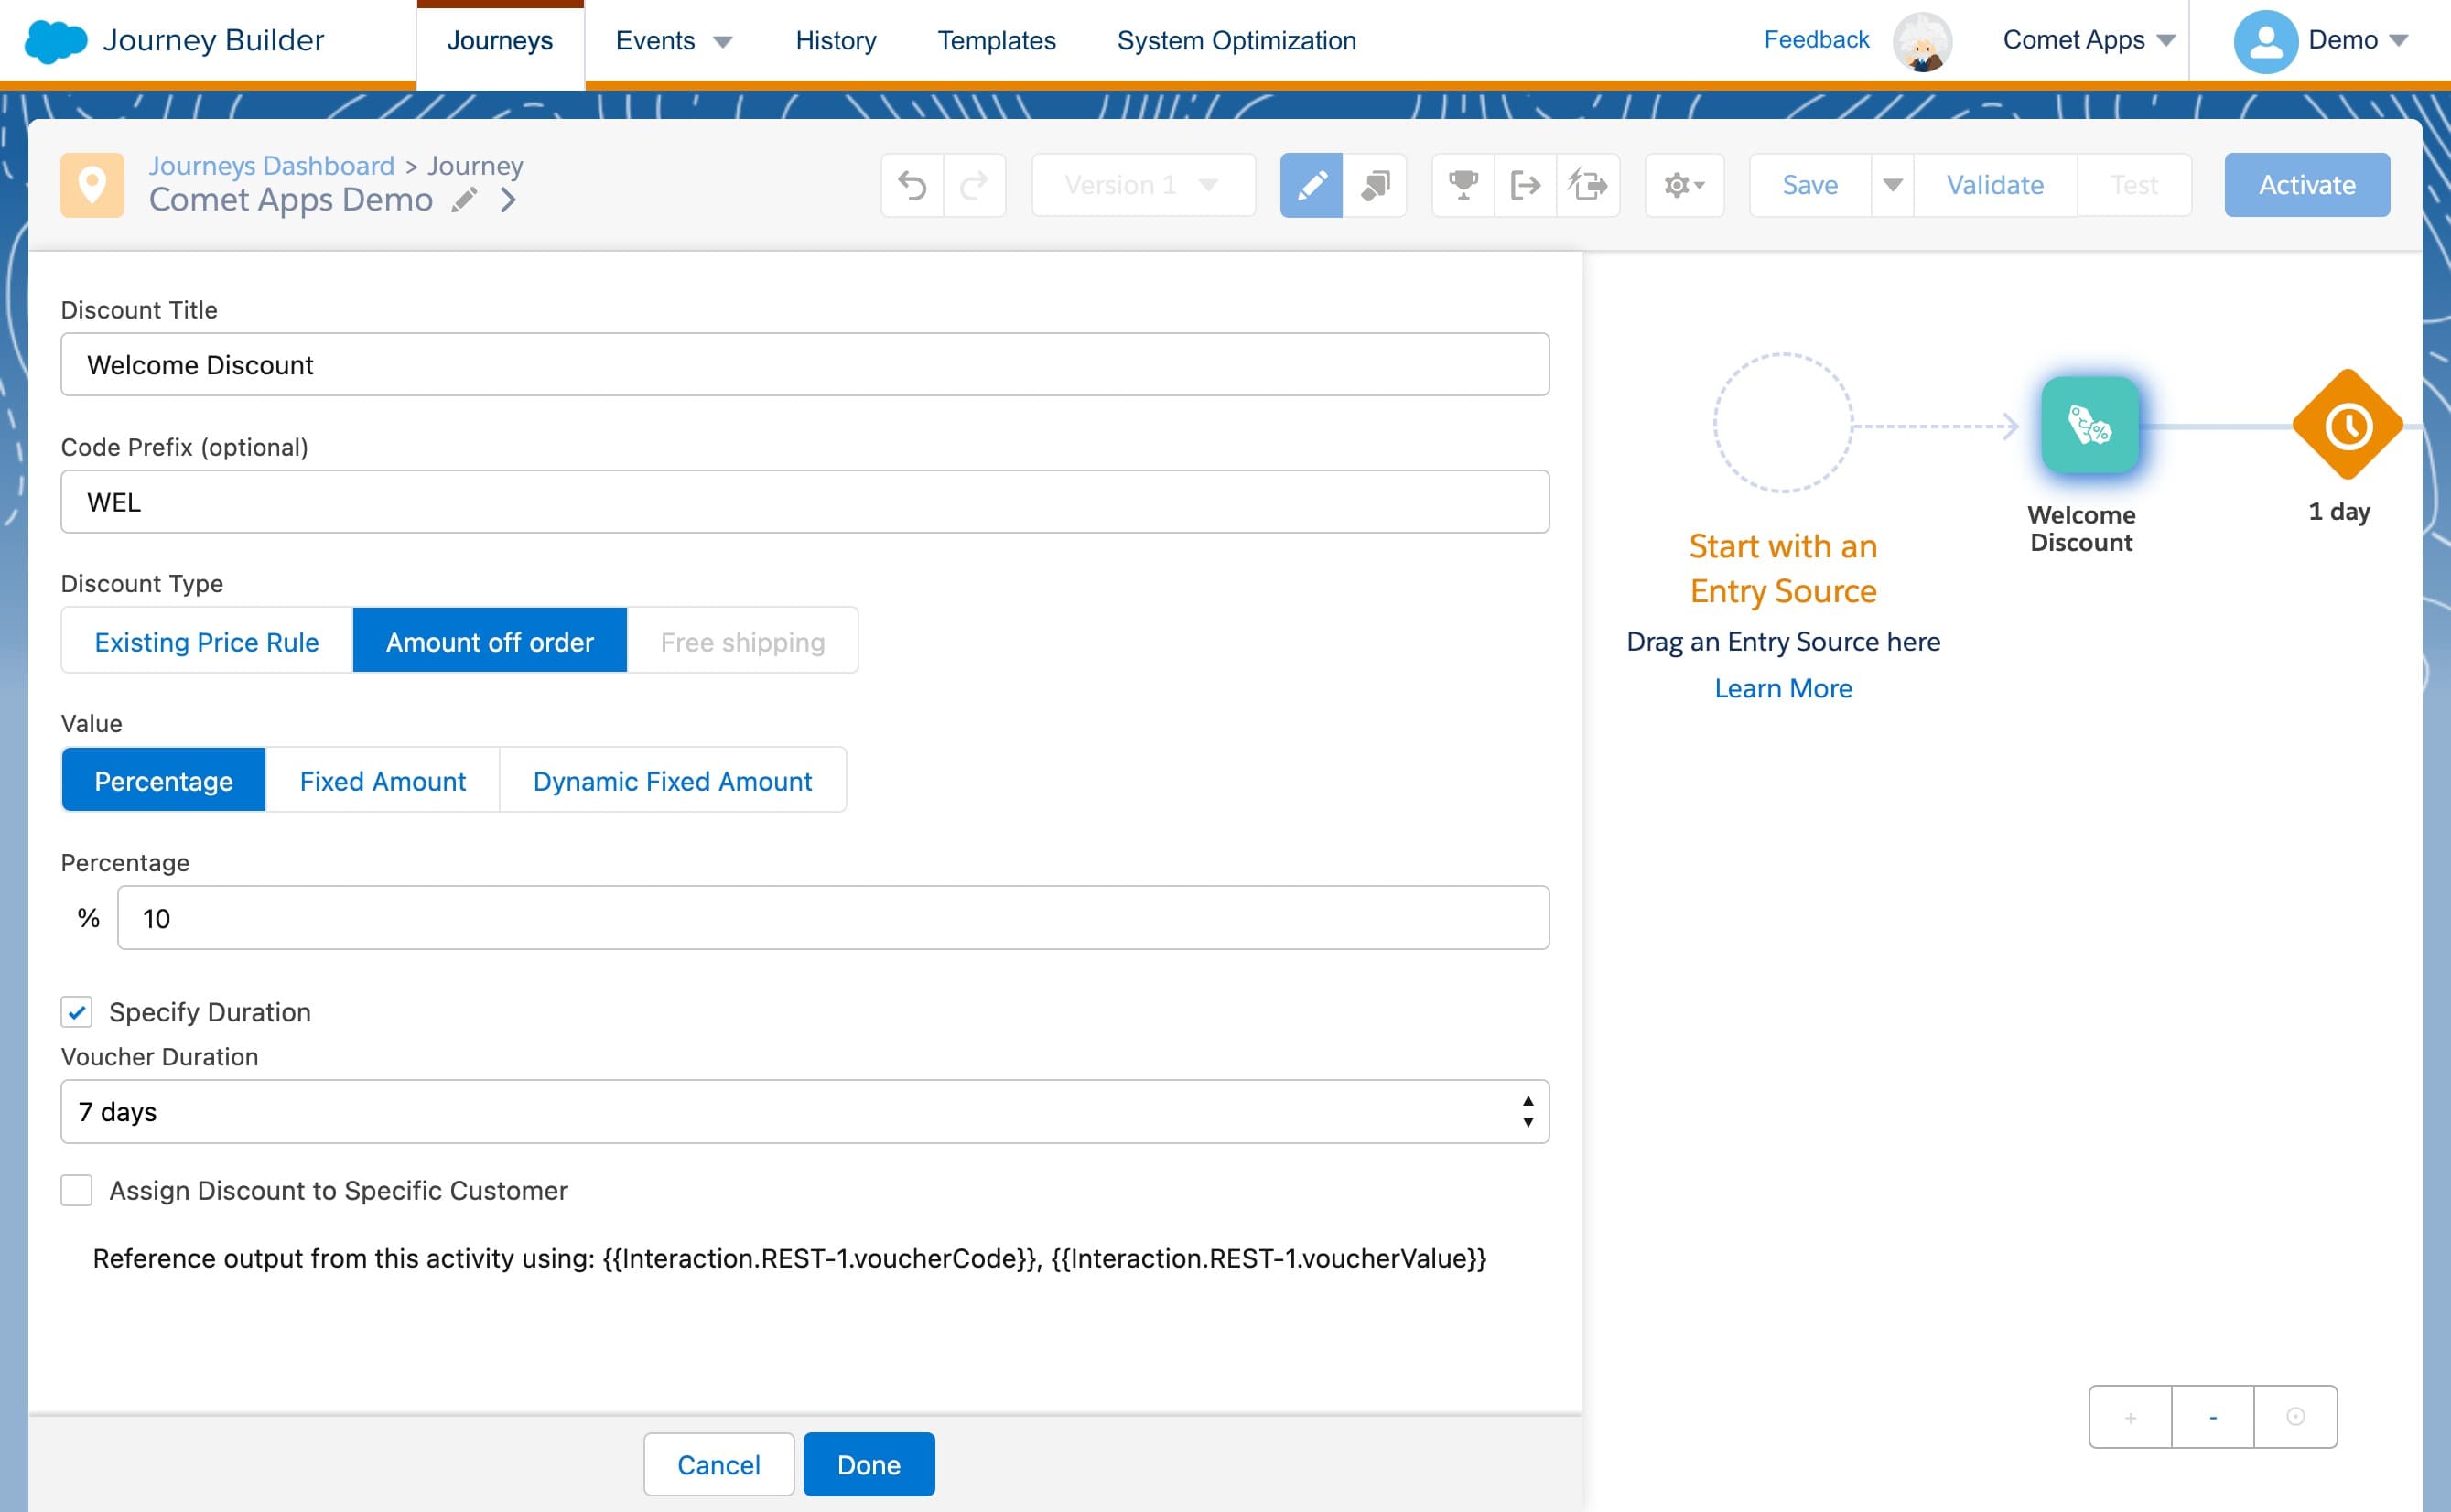Click the Percentage value input field

pos(833,918)
